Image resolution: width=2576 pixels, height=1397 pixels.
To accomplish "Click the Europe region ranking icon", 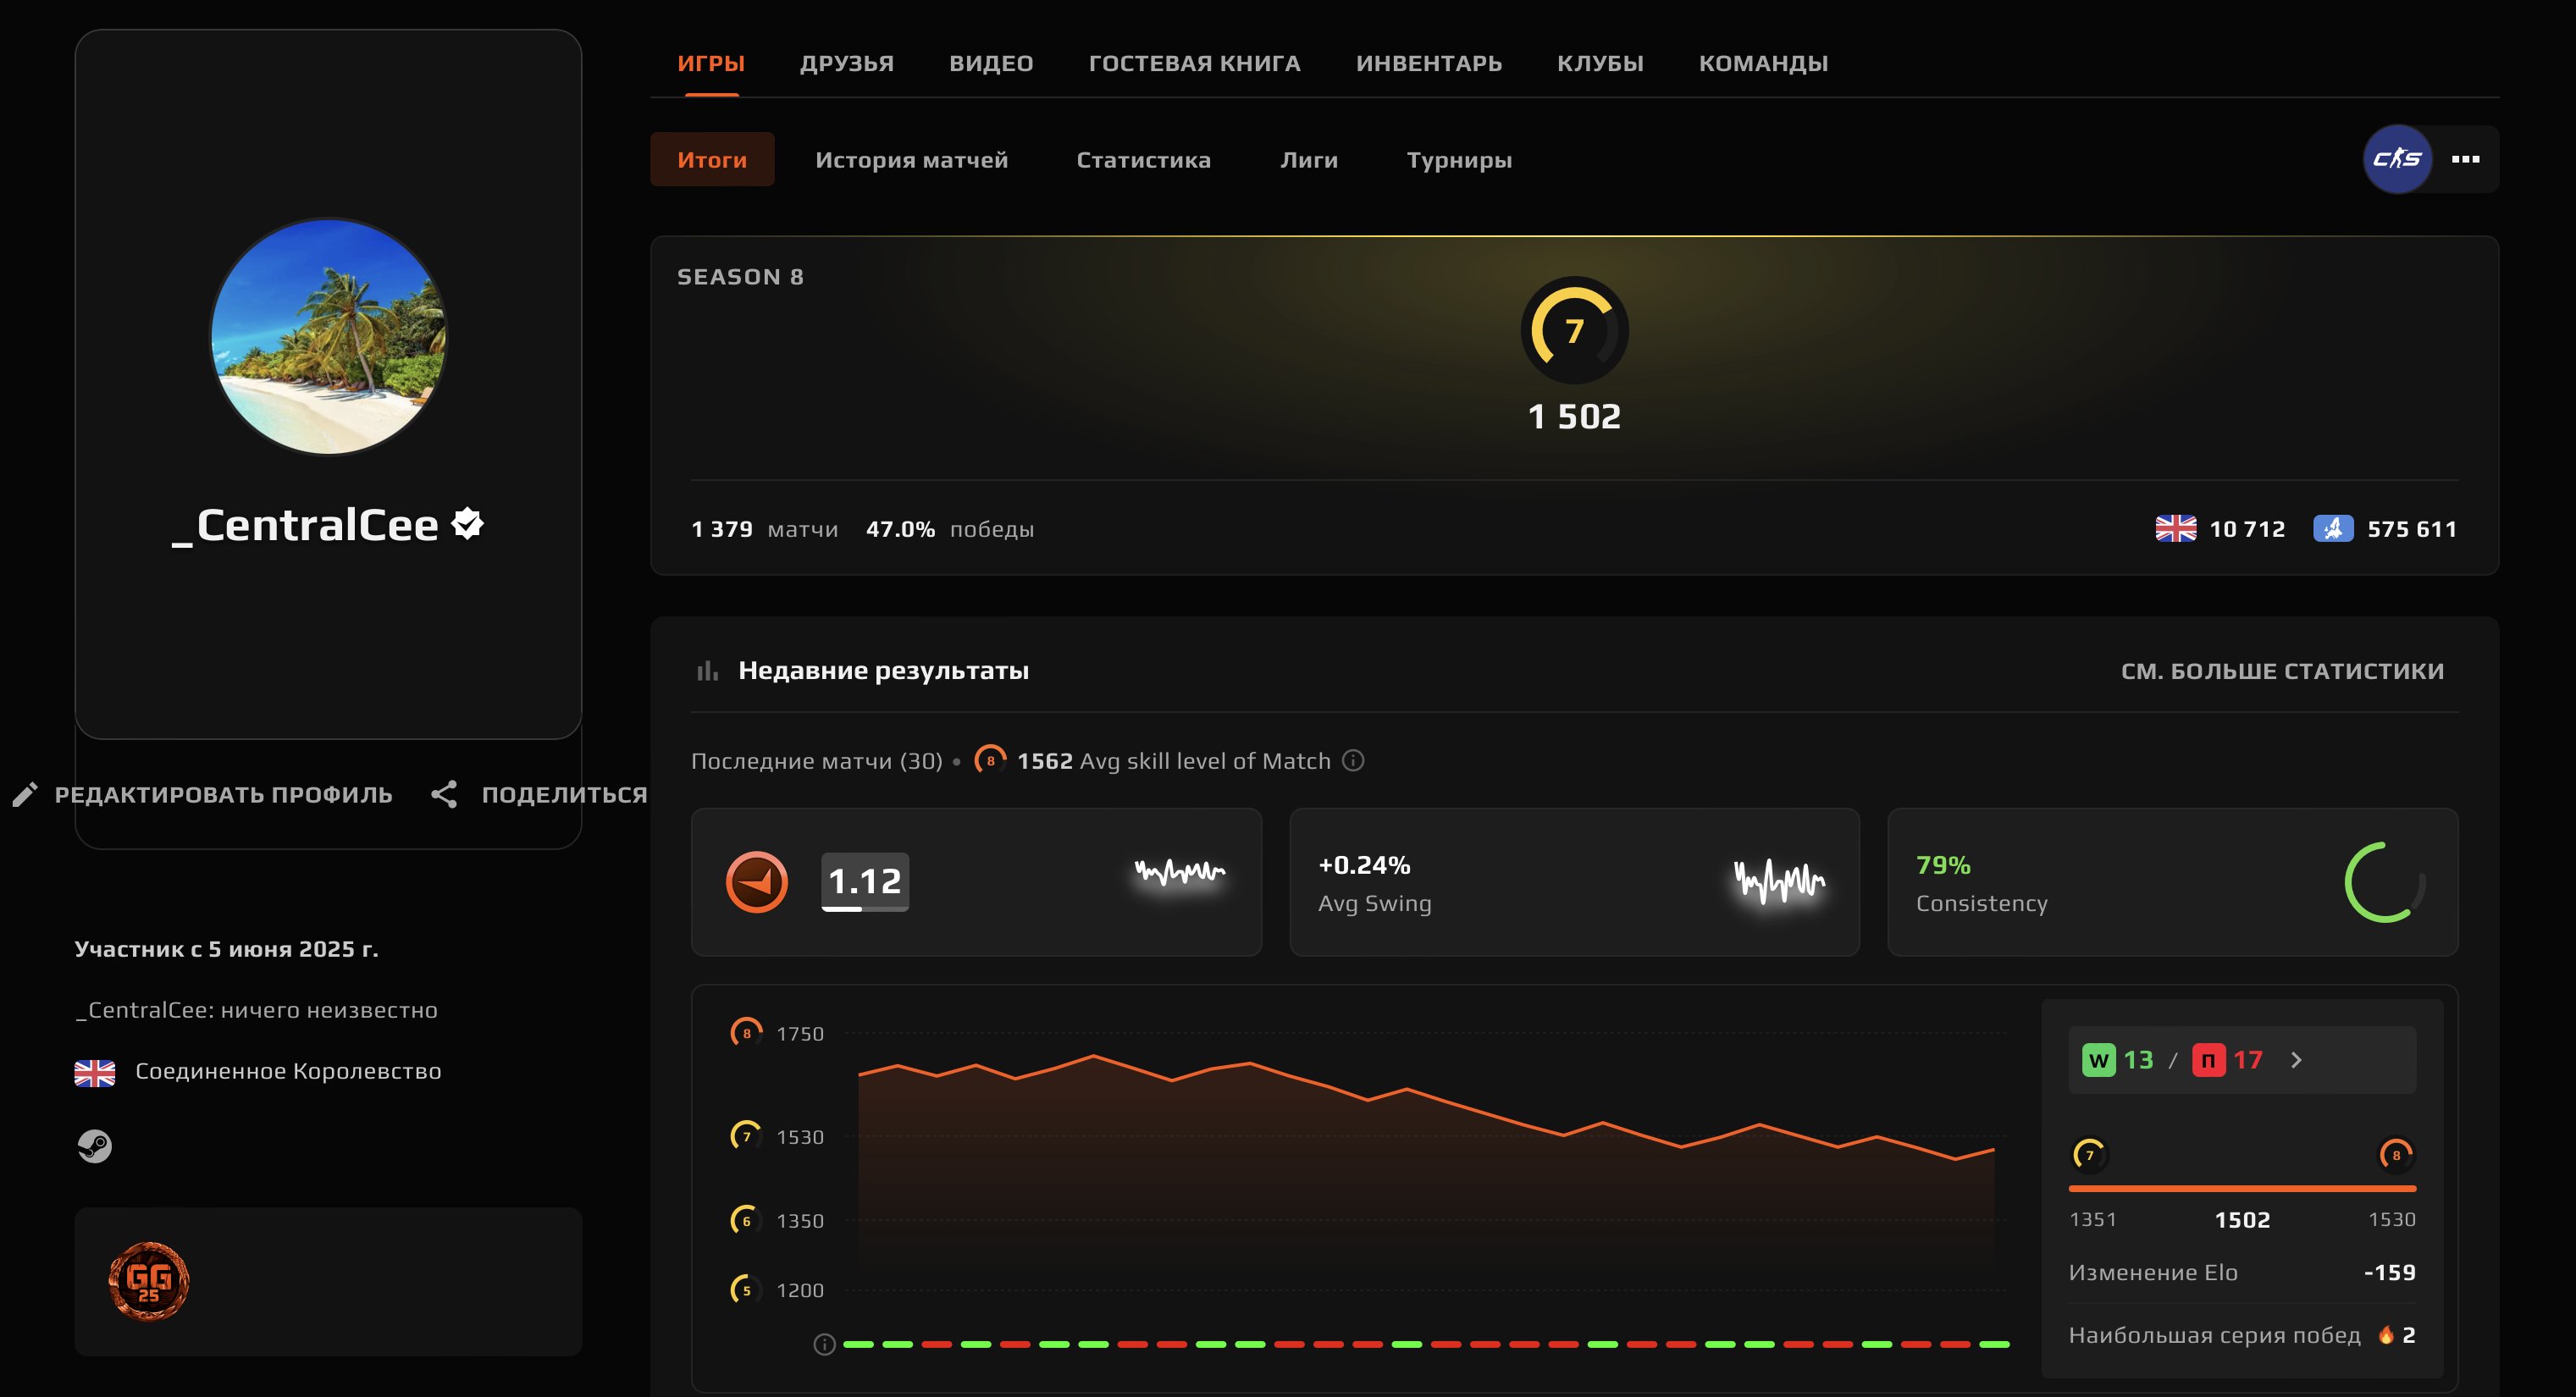I will point(2333,529).
